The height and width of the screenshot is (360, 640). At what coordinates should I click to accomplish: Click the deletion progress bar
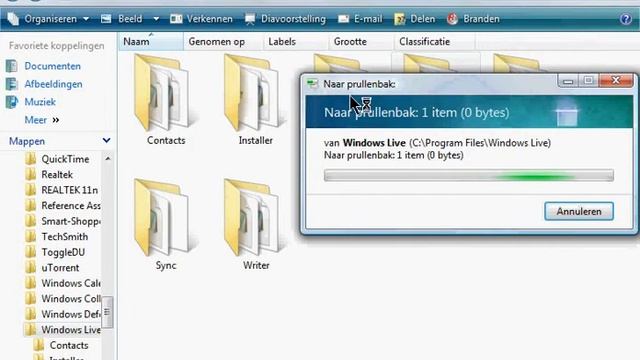pos(469,176)
